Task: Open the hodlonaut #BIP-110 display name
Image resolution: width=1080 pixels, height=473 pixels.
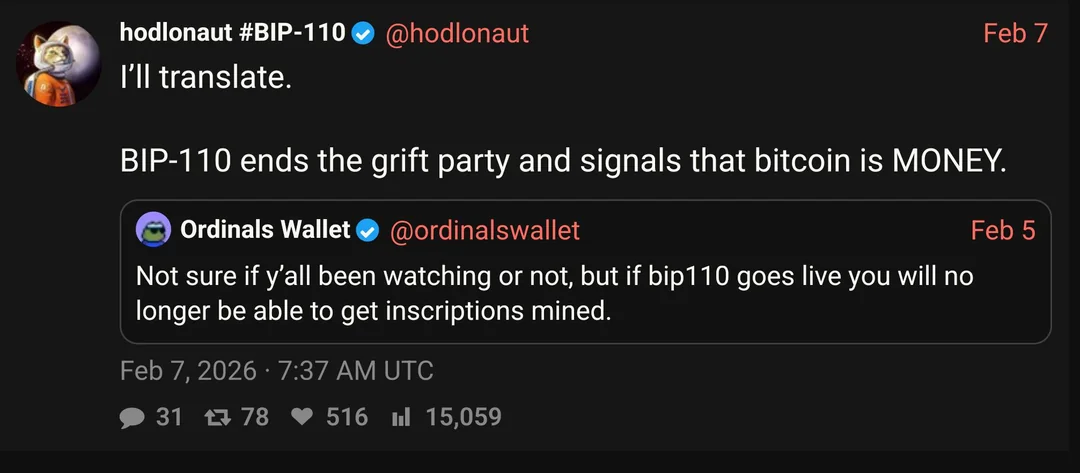Action: 232,33
